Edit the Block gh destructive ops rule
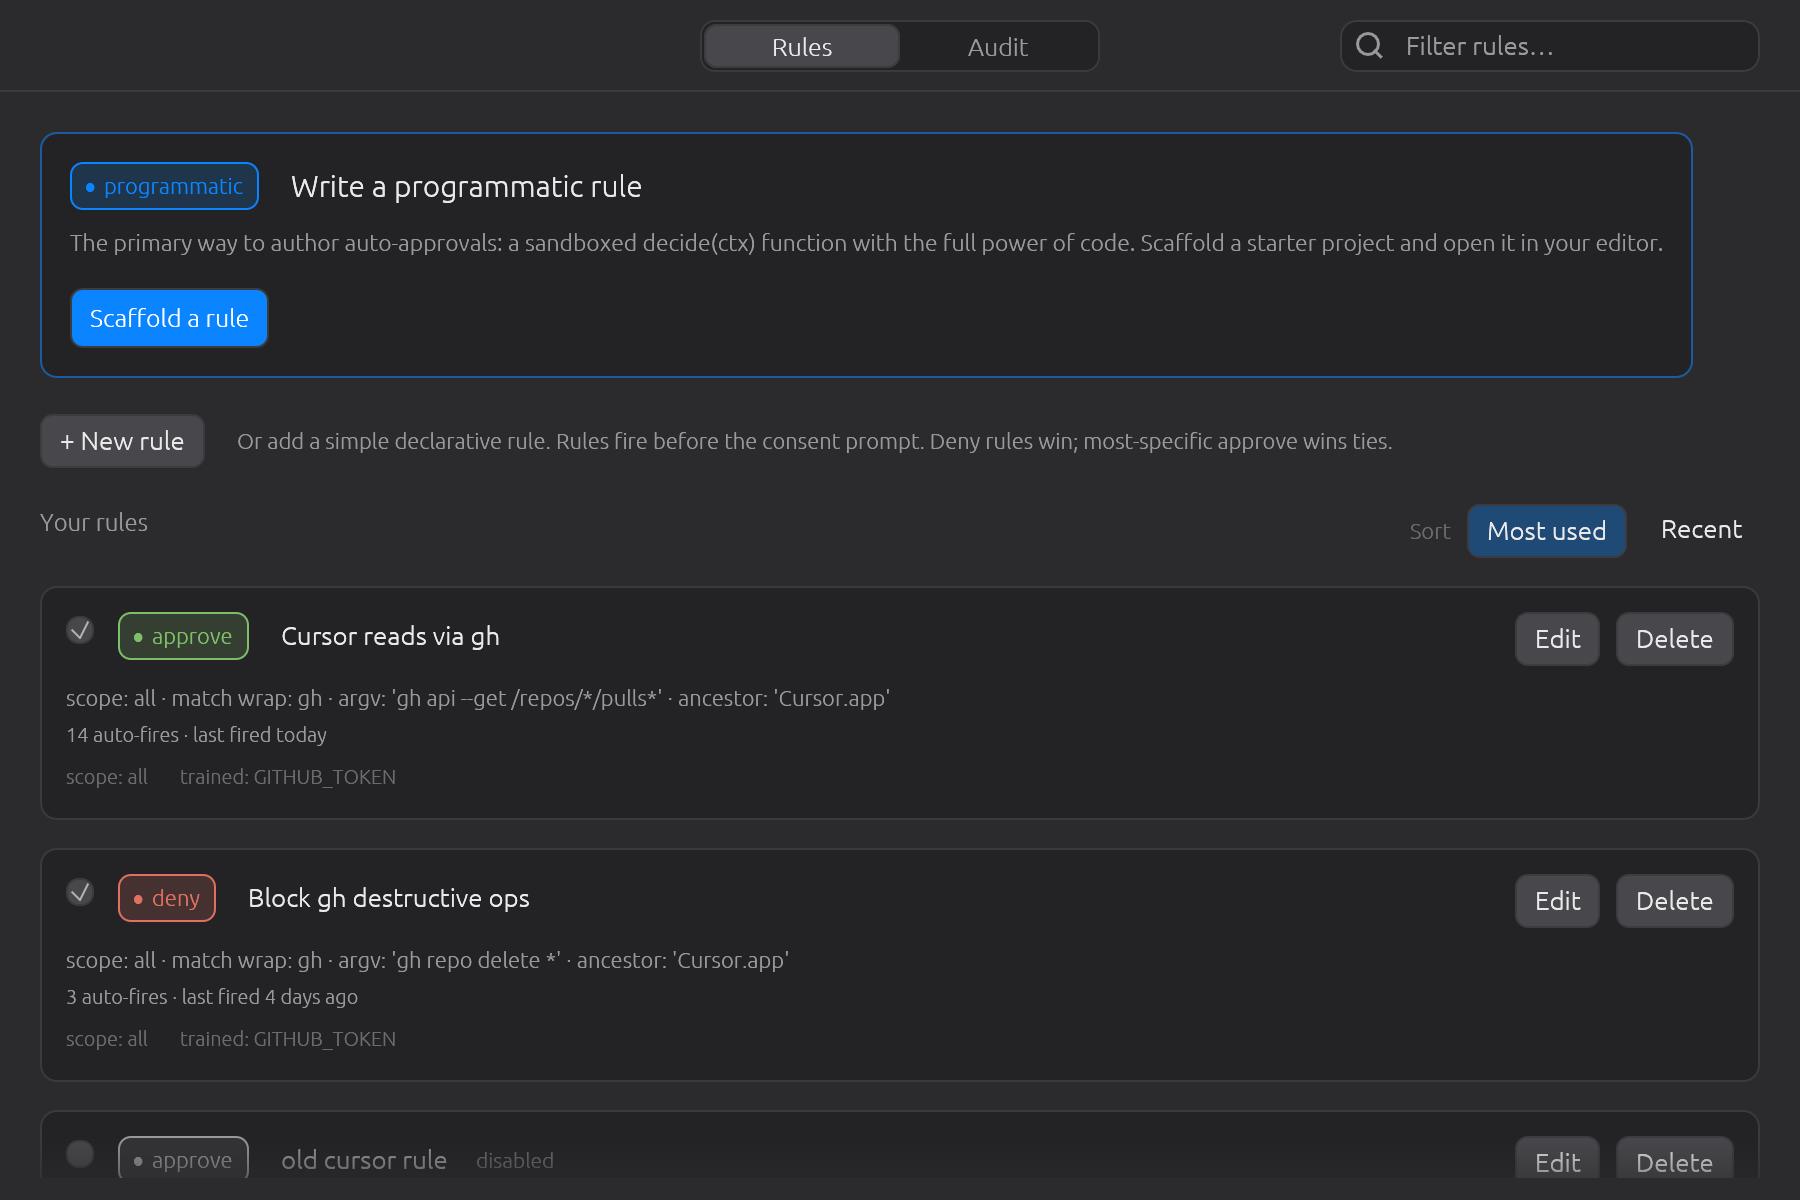This screenshot has width=1800, height=1200. click(1557, 901)
